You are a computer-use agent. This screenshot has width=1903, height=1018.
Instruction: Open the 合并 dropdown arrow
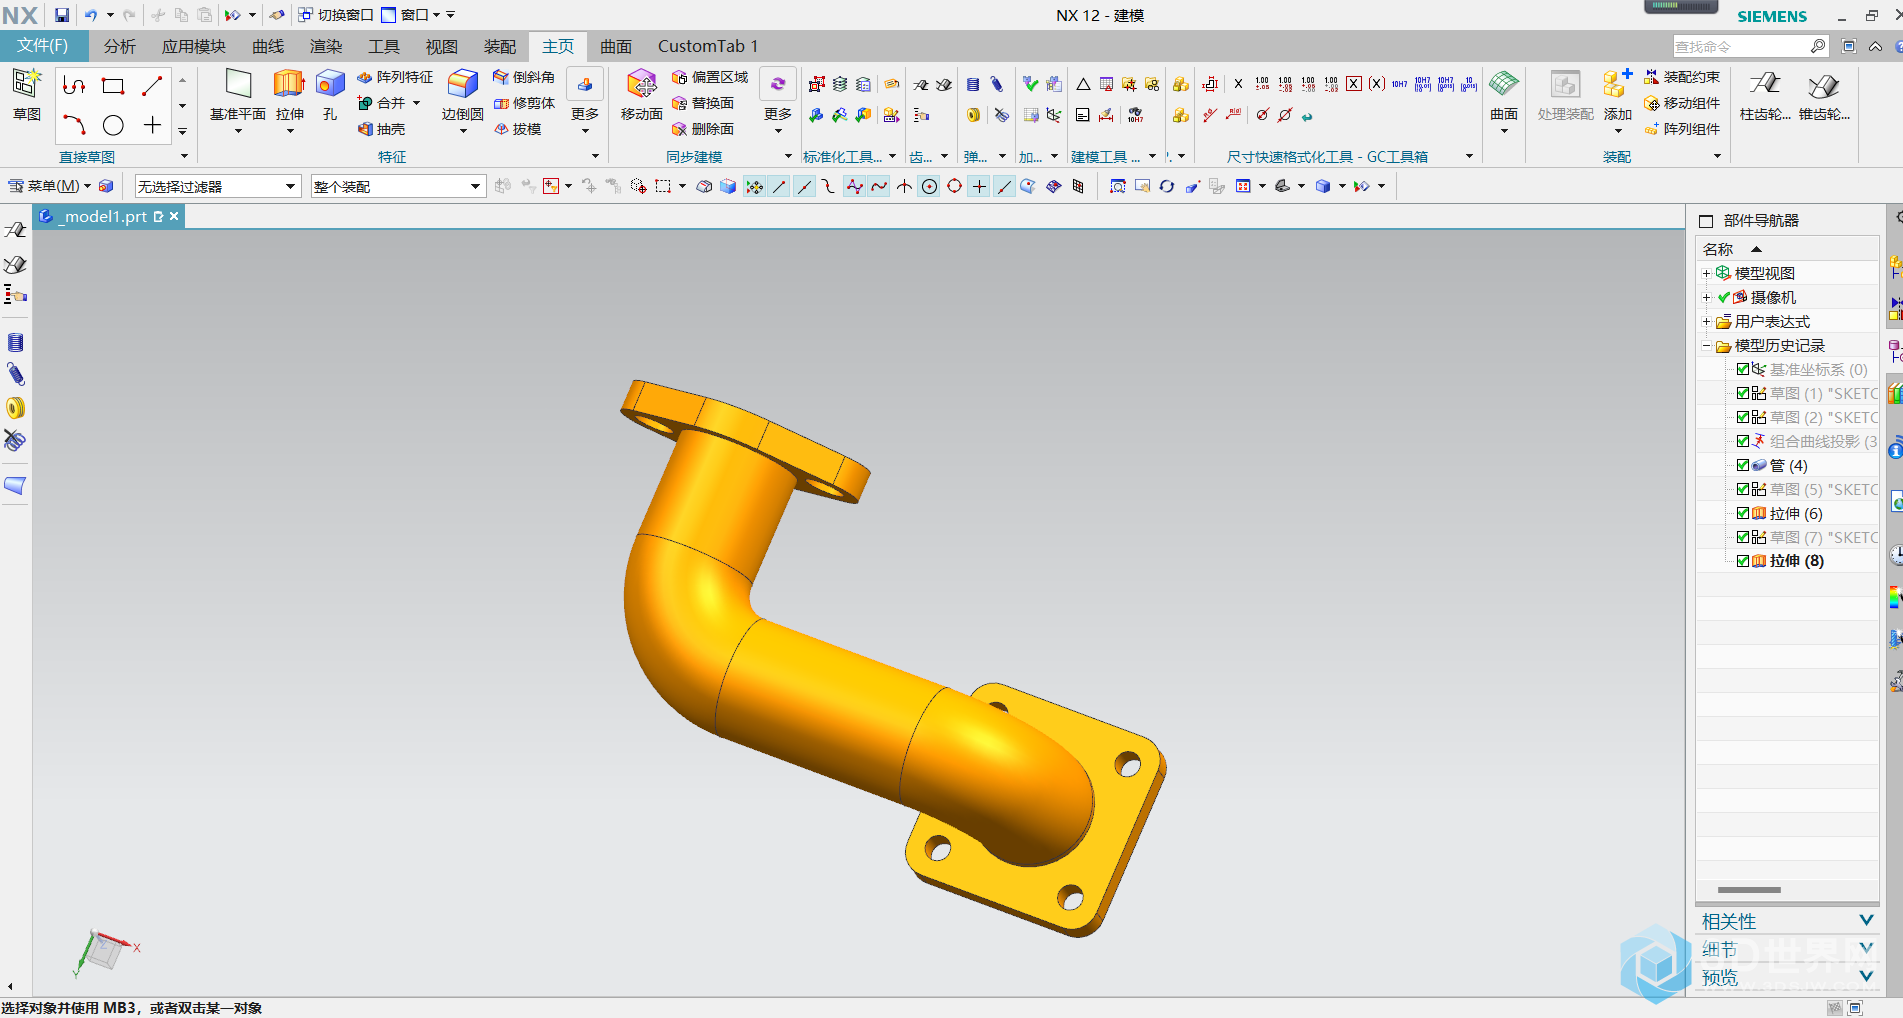pos(416,103)
